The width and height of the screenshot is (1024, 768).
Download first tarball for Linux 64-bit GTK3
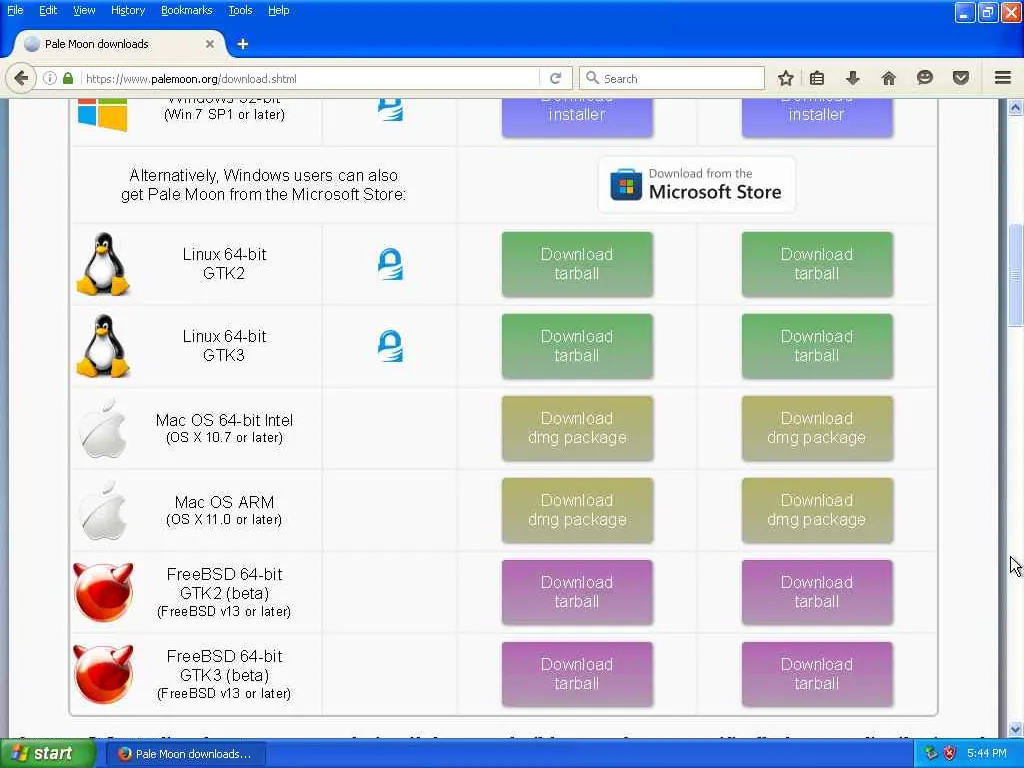(577, 346)
